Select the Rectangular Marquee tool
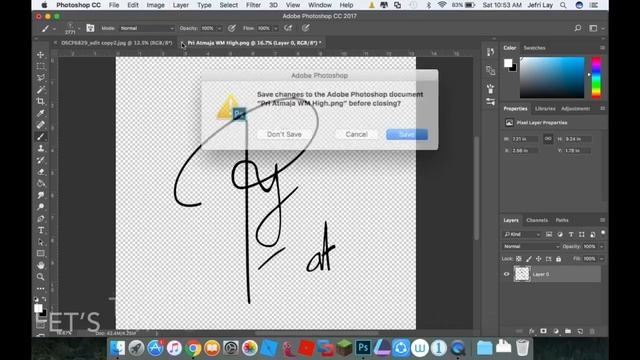640x360 pixels. (x=40, y=66)
